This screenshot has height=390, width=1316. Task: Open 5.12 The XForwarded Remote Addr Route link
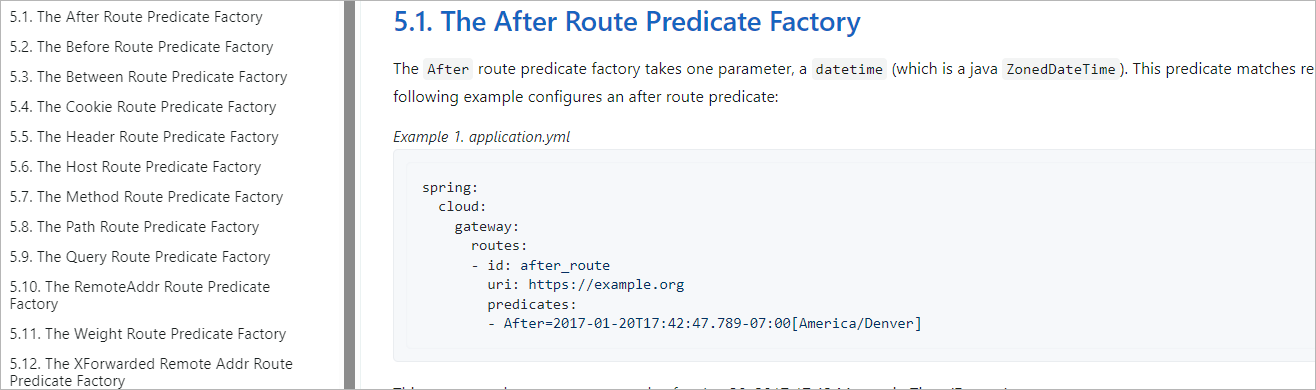[151, 372]
